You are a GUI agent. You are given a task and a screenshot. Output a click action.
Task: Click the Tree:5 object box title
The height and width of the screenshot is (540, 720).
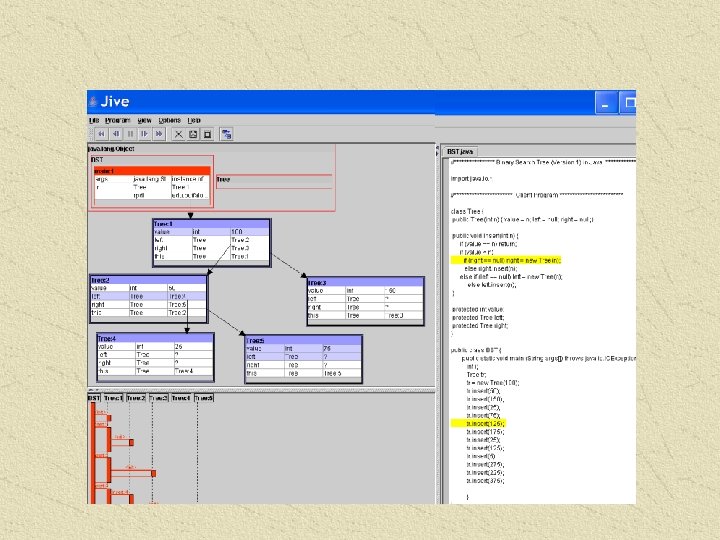303,340
